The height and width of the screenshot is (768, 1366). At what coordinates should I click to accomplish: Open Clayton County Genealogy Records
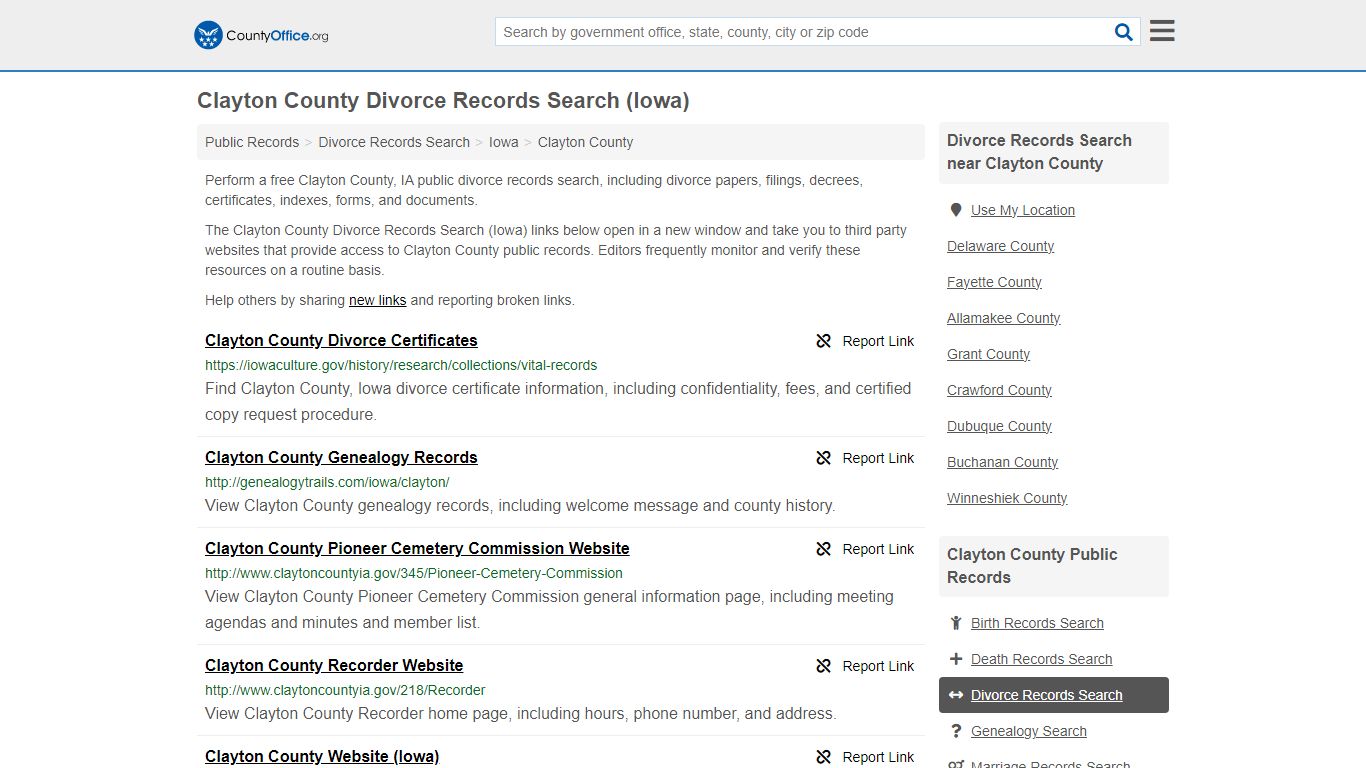341,457
